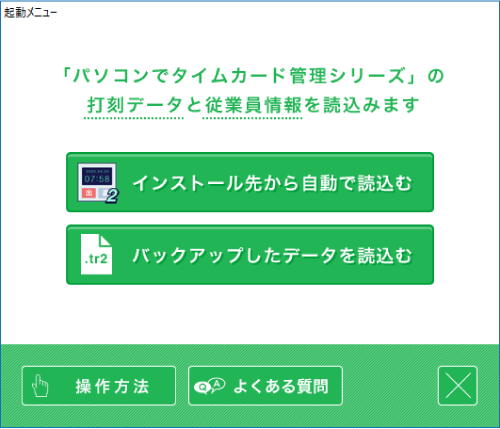Click the number 2 badge on the clock icon
The height and width of the screenshot is (429, 500).
[x=112, y=196]
